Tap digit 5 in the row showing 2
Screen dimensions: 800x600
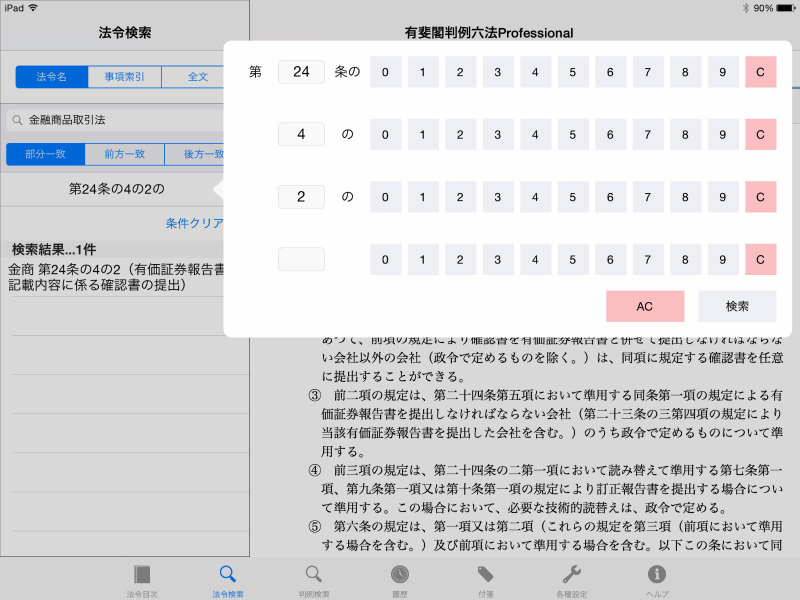(x=573, y=197)
